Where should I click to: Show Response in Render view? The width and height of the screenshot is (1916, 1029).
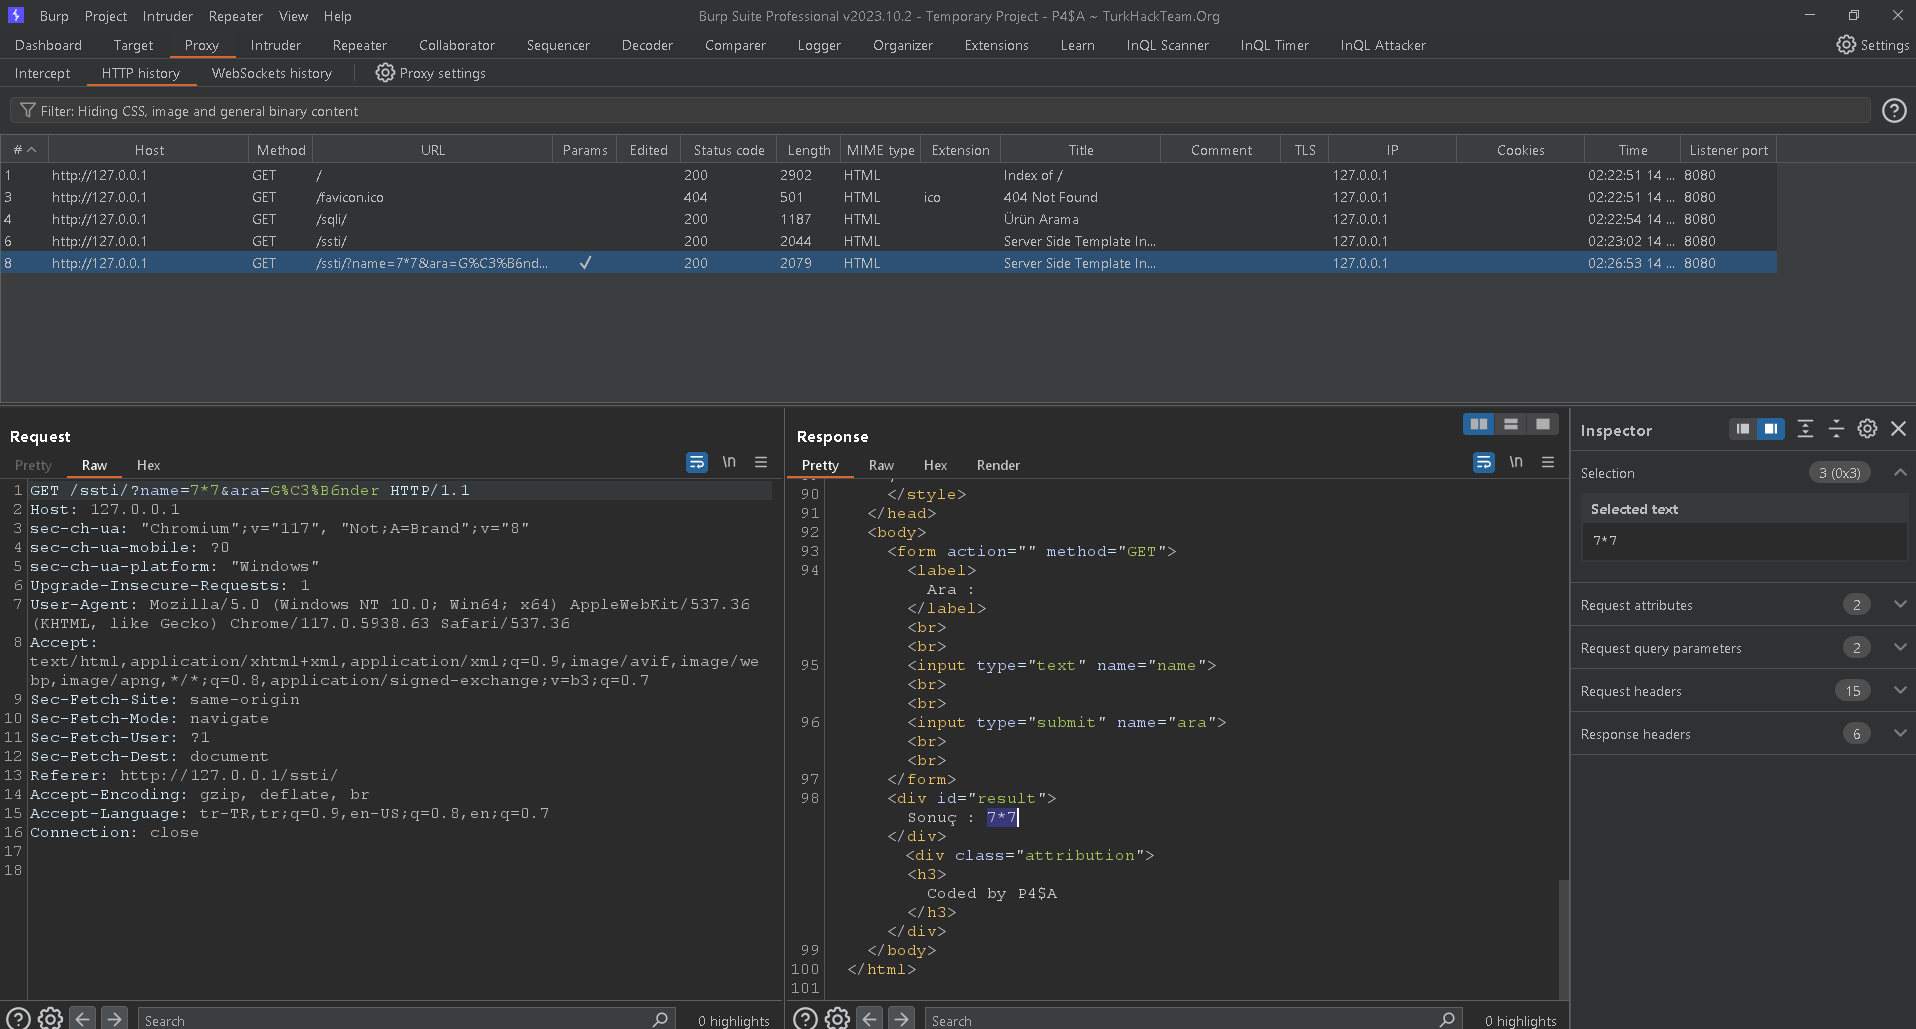coord(998,465)
